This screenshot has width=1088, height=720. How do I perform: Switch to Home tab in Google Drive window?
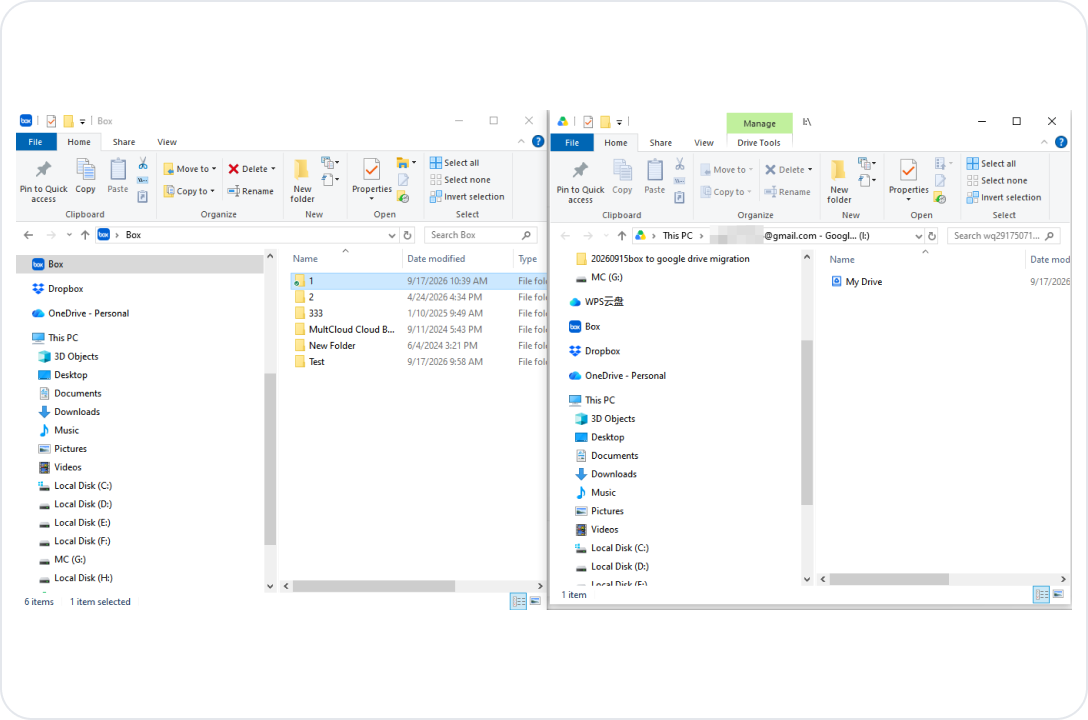[x=615, y=143]
